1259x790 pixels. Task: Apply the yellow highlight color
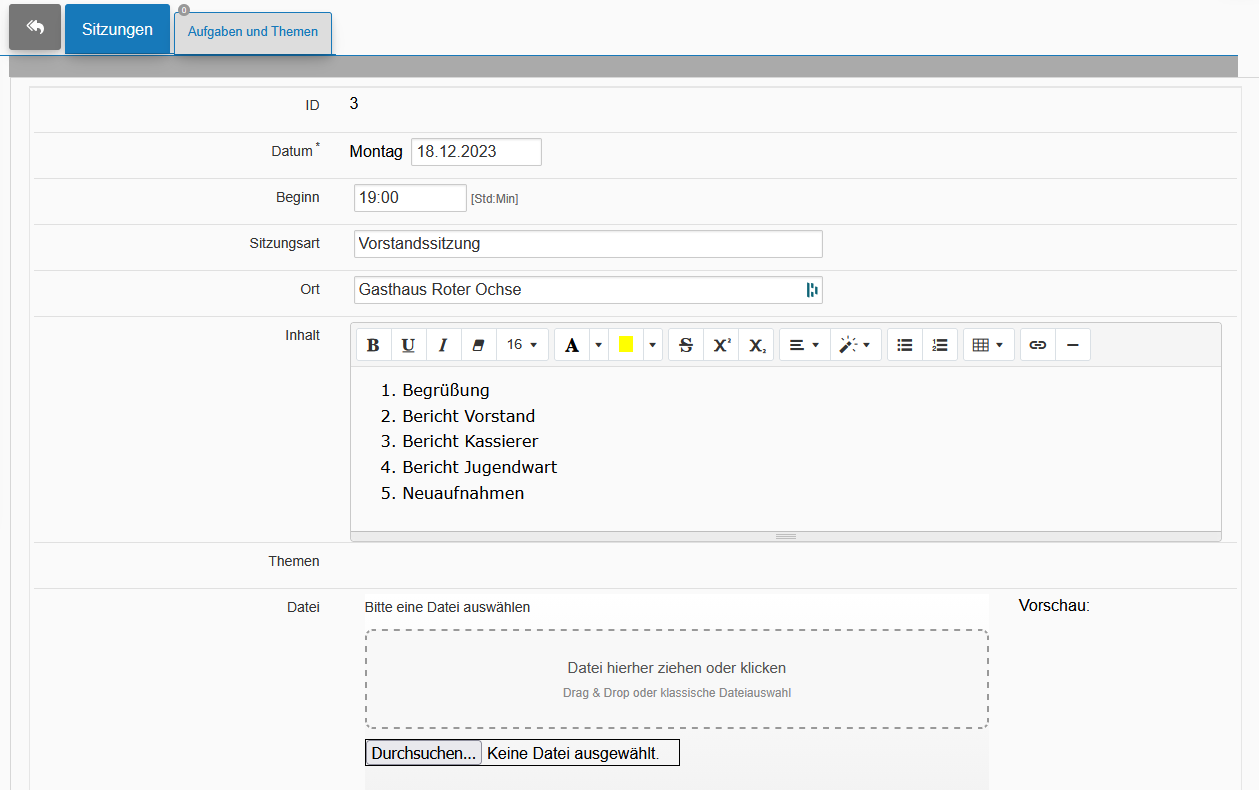click(x=626, y=345)
